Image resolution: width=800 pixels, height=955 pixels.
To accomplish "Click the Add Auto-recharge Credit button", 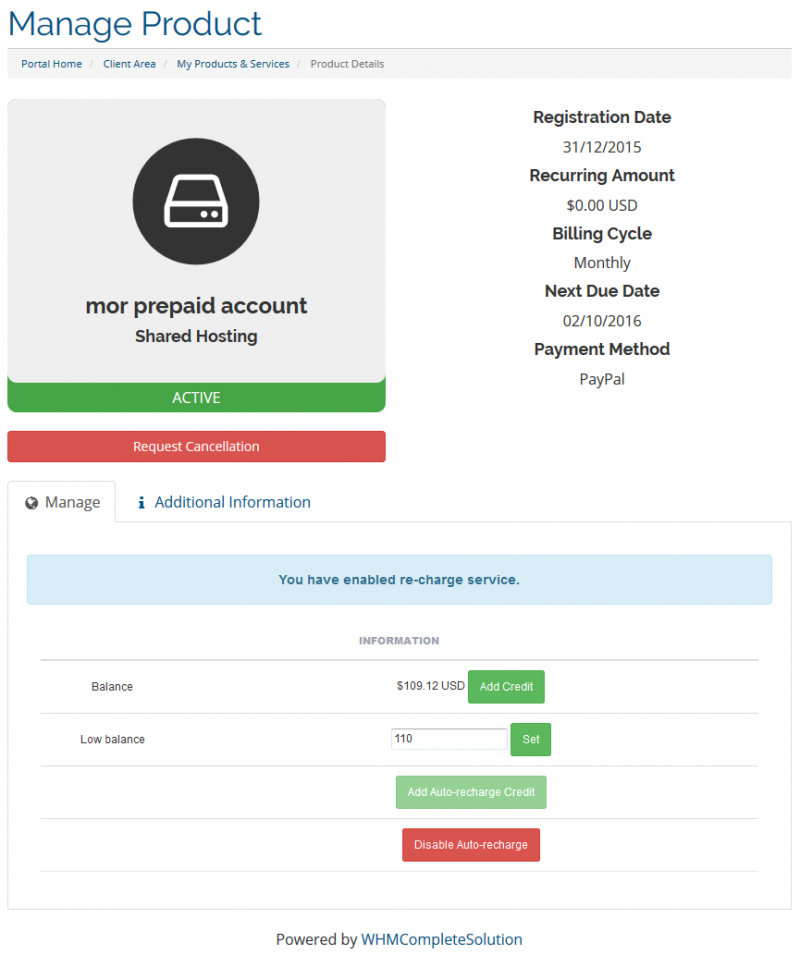I will (471, 792).
